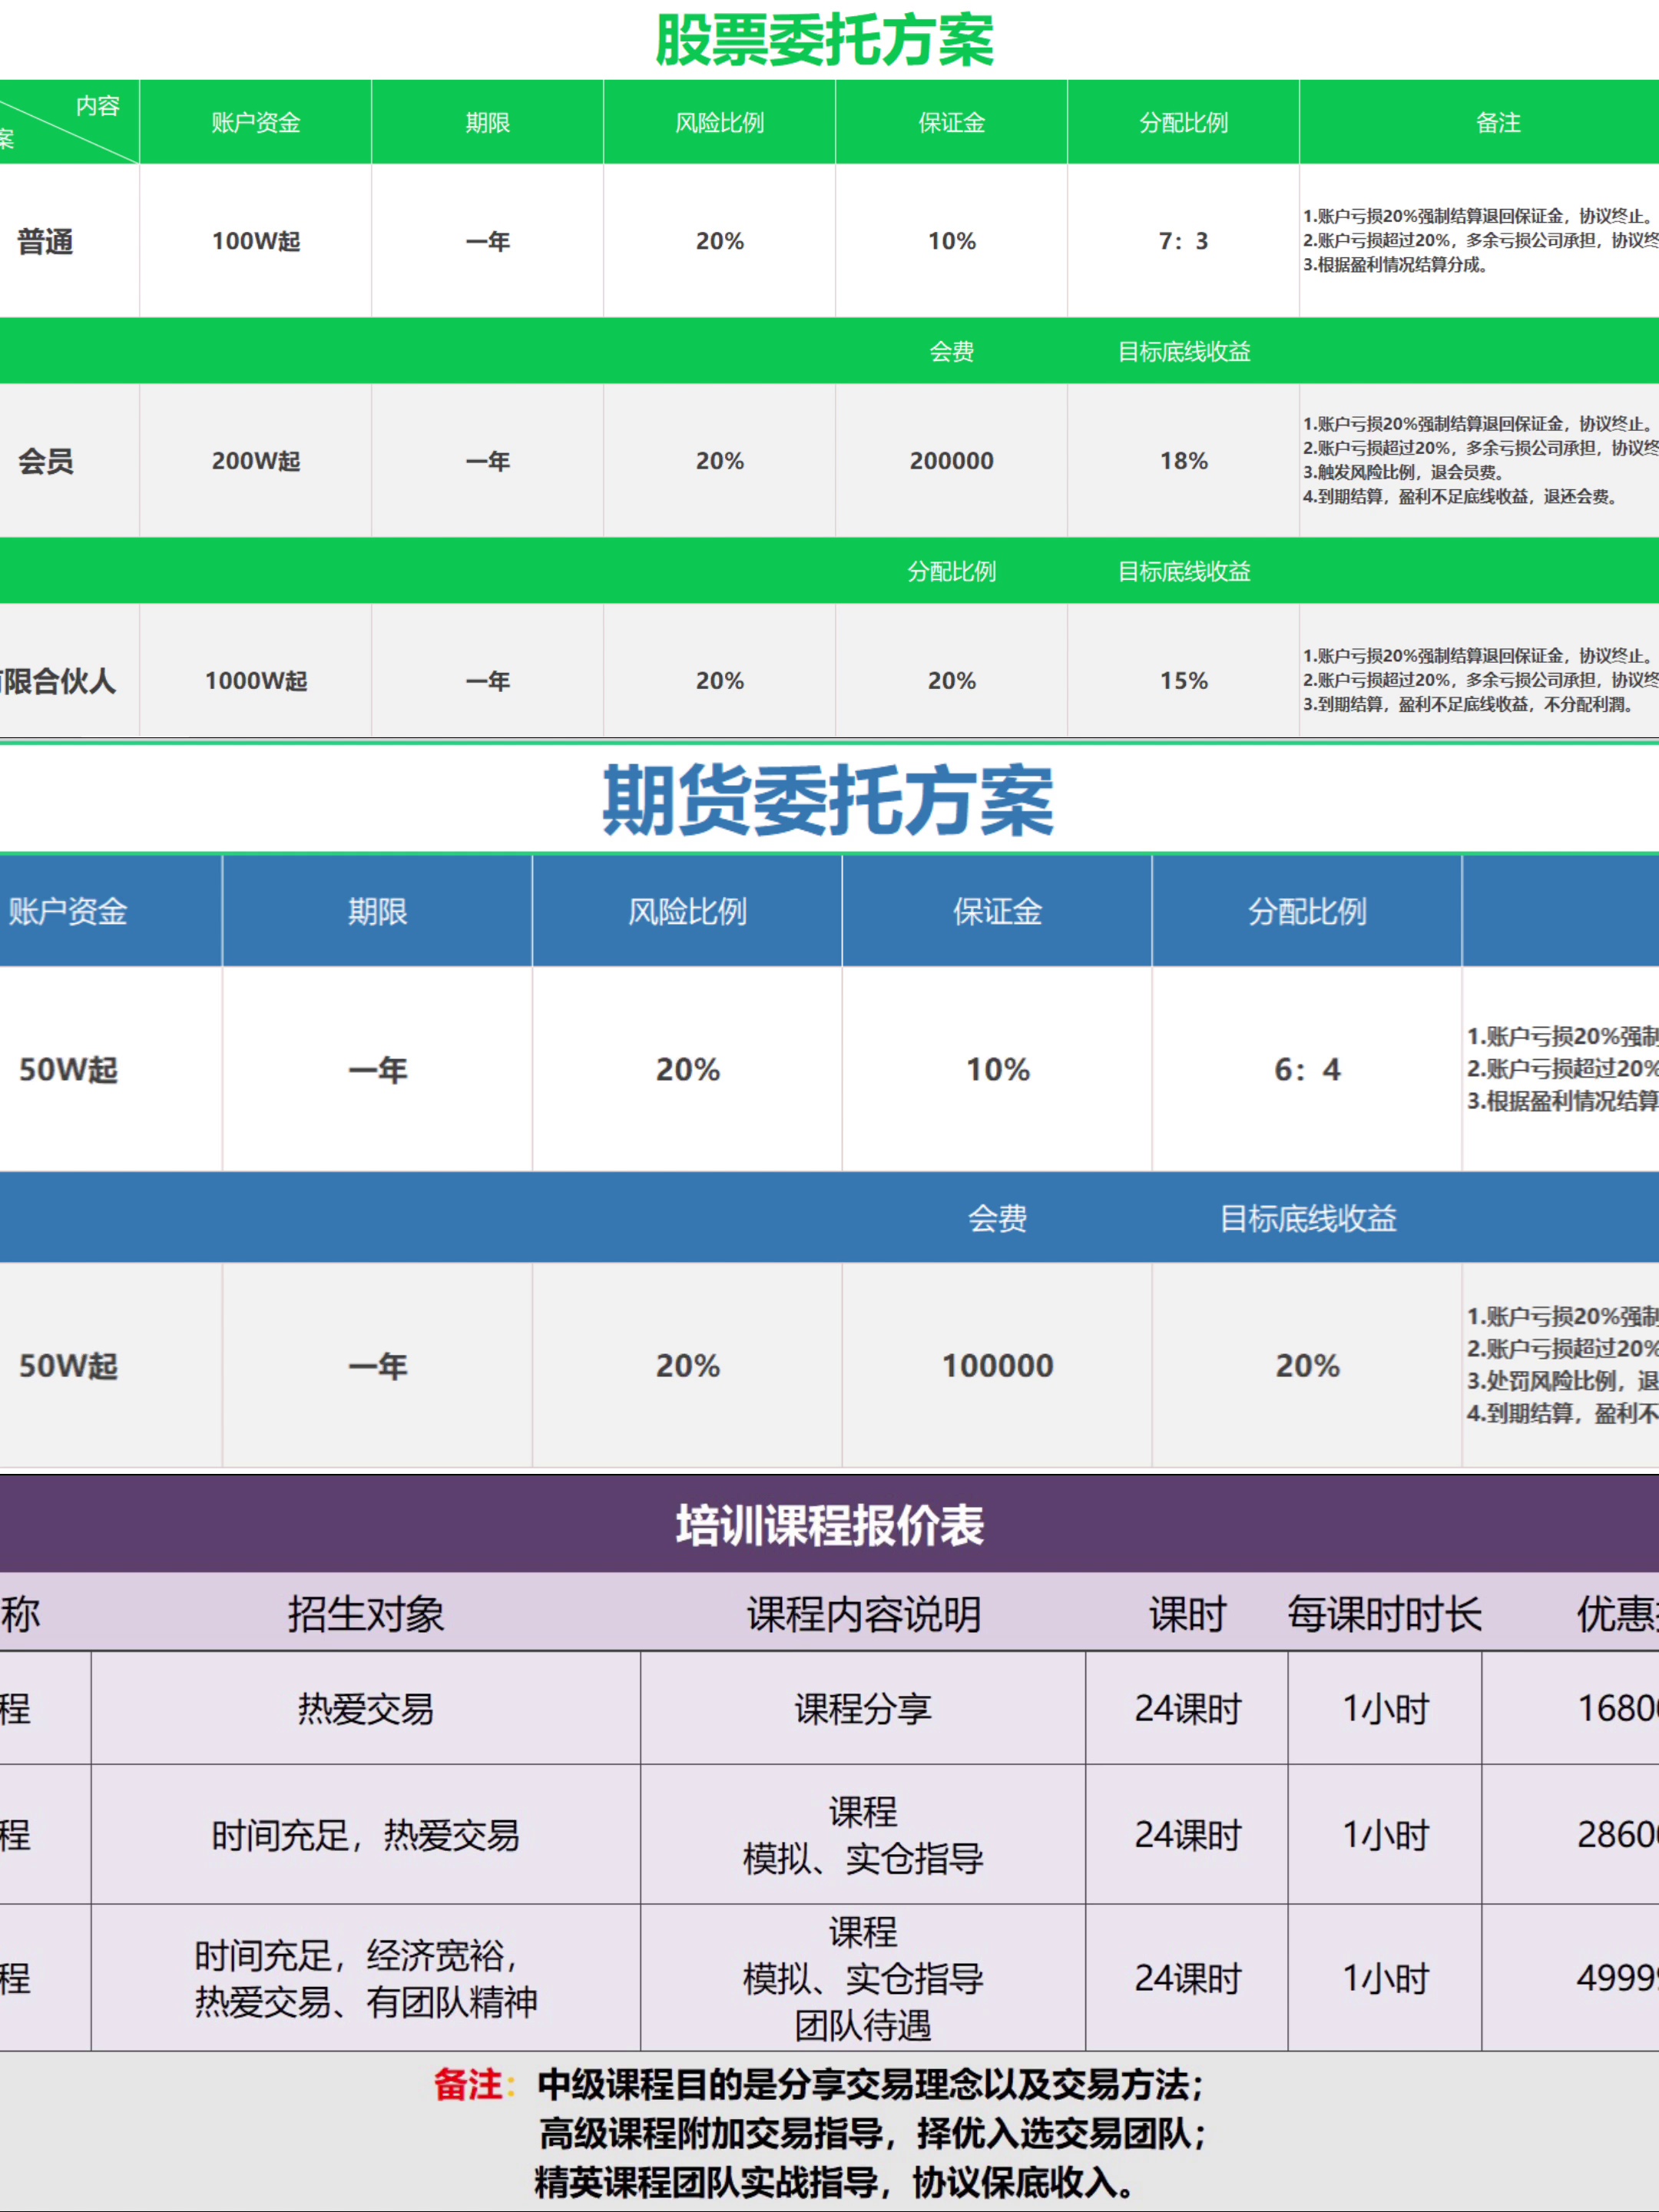The image size is (1659, 2212).
Task: Select the 账户资金 header in stock table
Action: (x=255, y=123)
